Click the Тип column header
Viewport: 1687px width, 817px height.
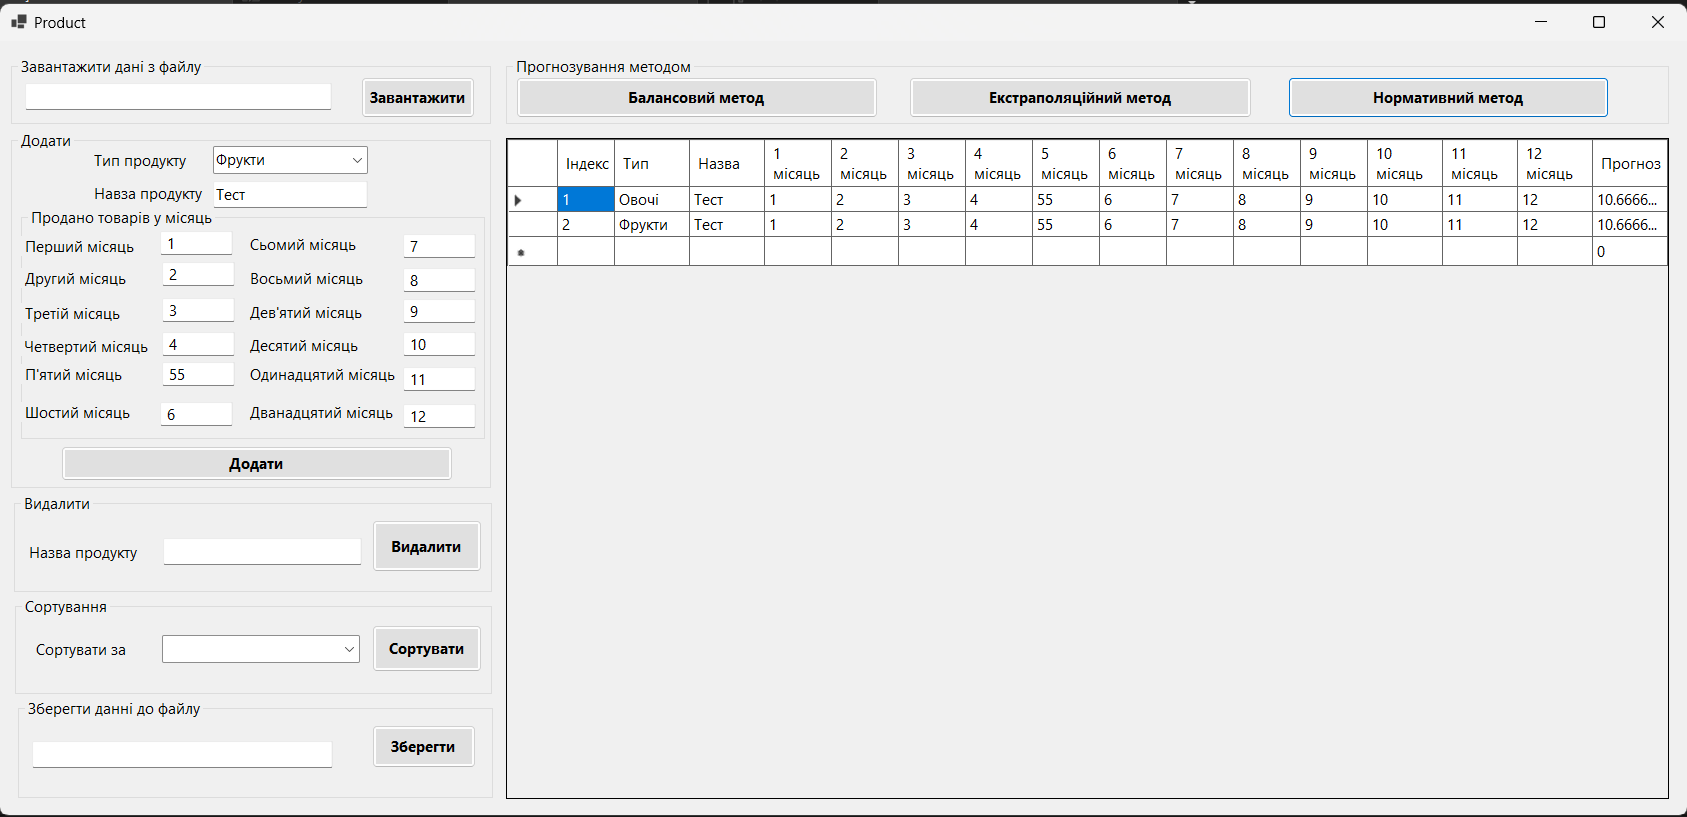652,164
